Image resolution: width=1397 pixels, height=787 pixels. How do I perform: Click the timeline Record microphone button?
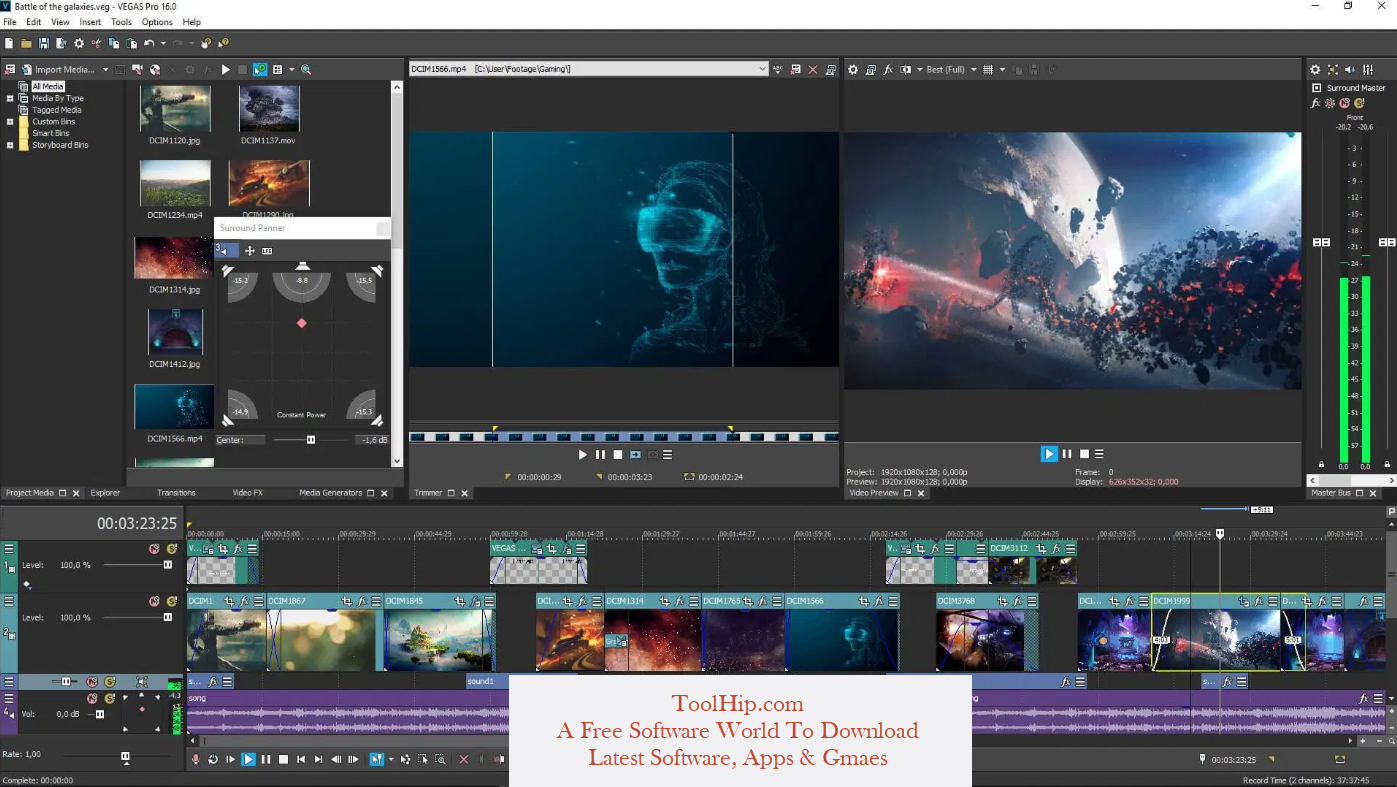click(196, 760)
